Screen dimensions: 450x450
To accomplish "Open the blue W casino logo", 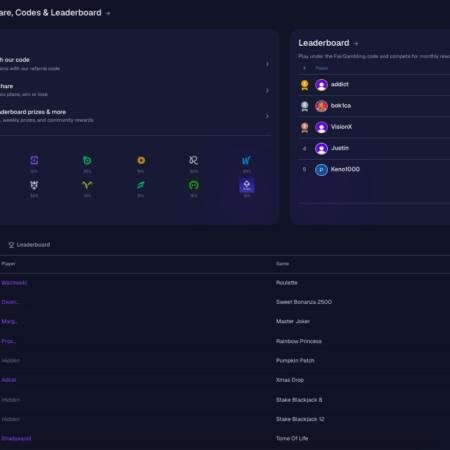I will point(246,161).
